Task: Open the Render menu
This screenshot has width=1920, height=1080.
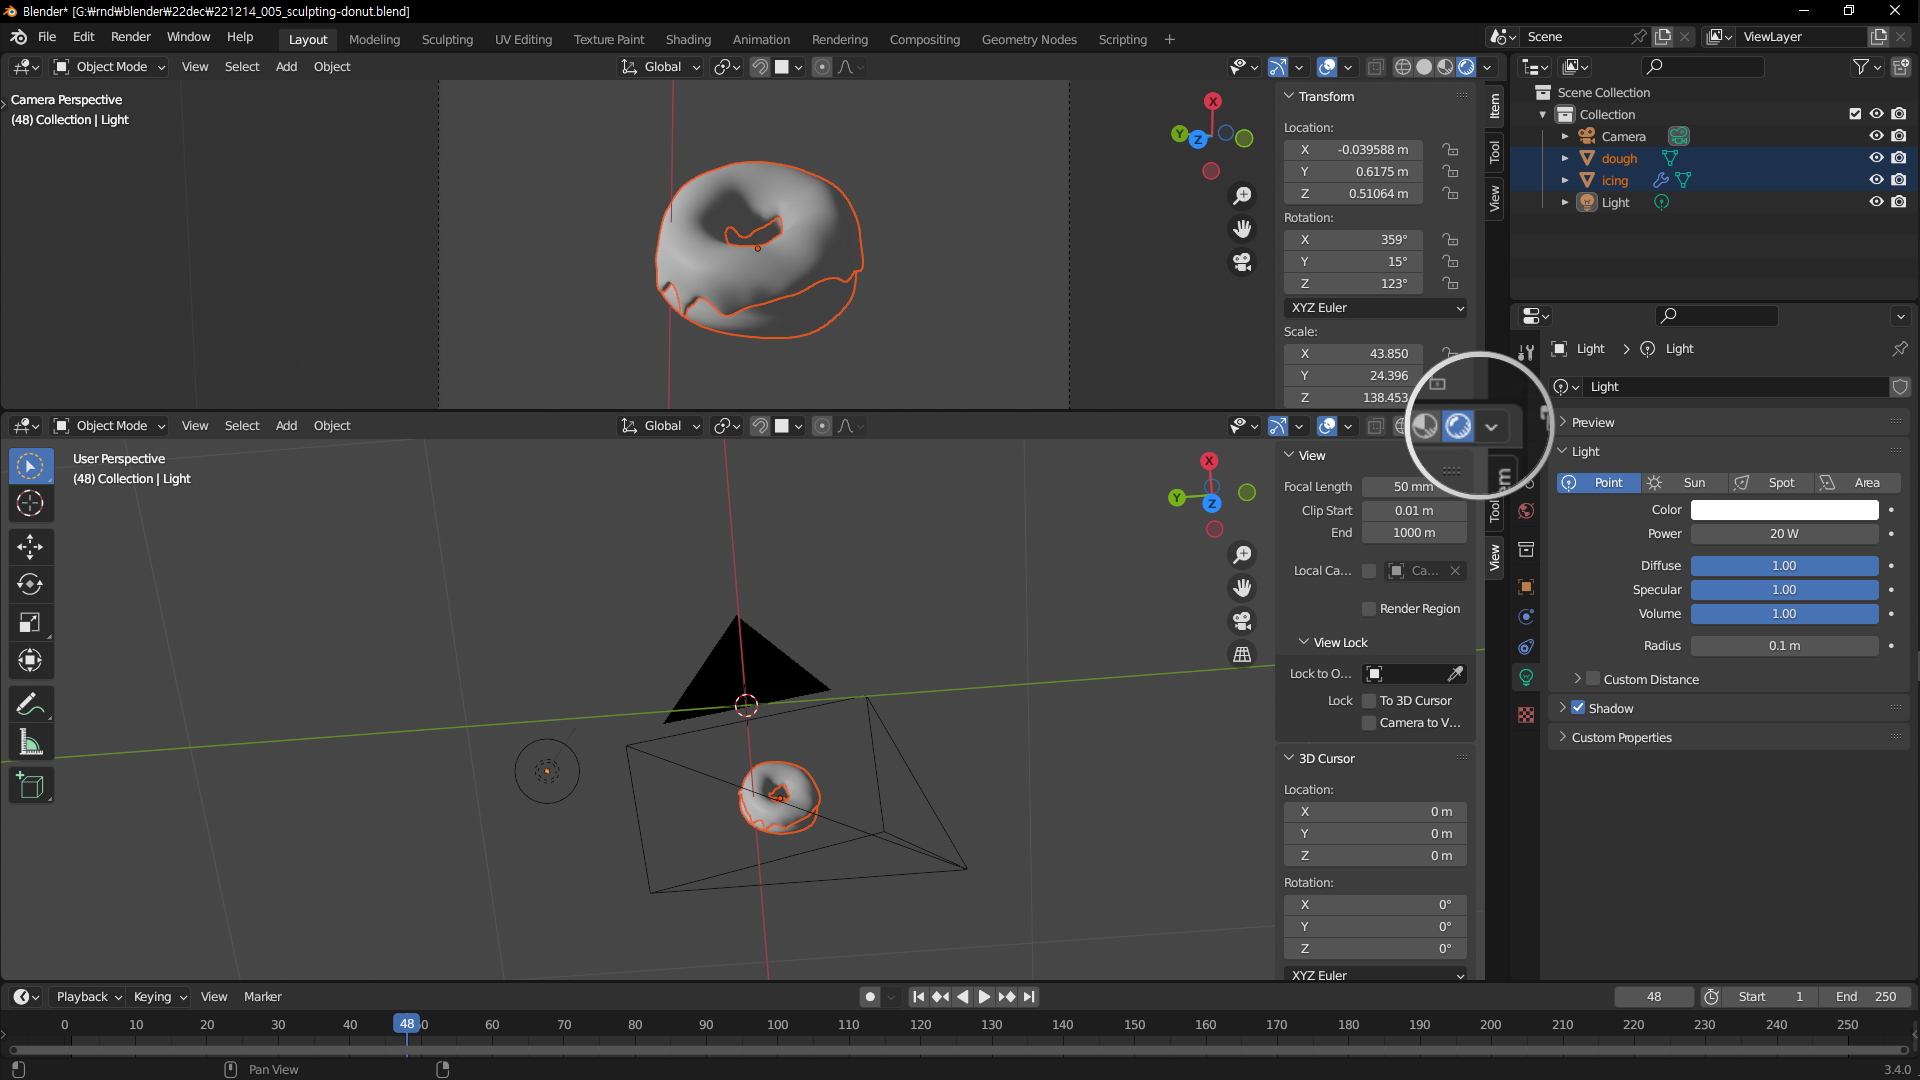Action: coord(130,37)
